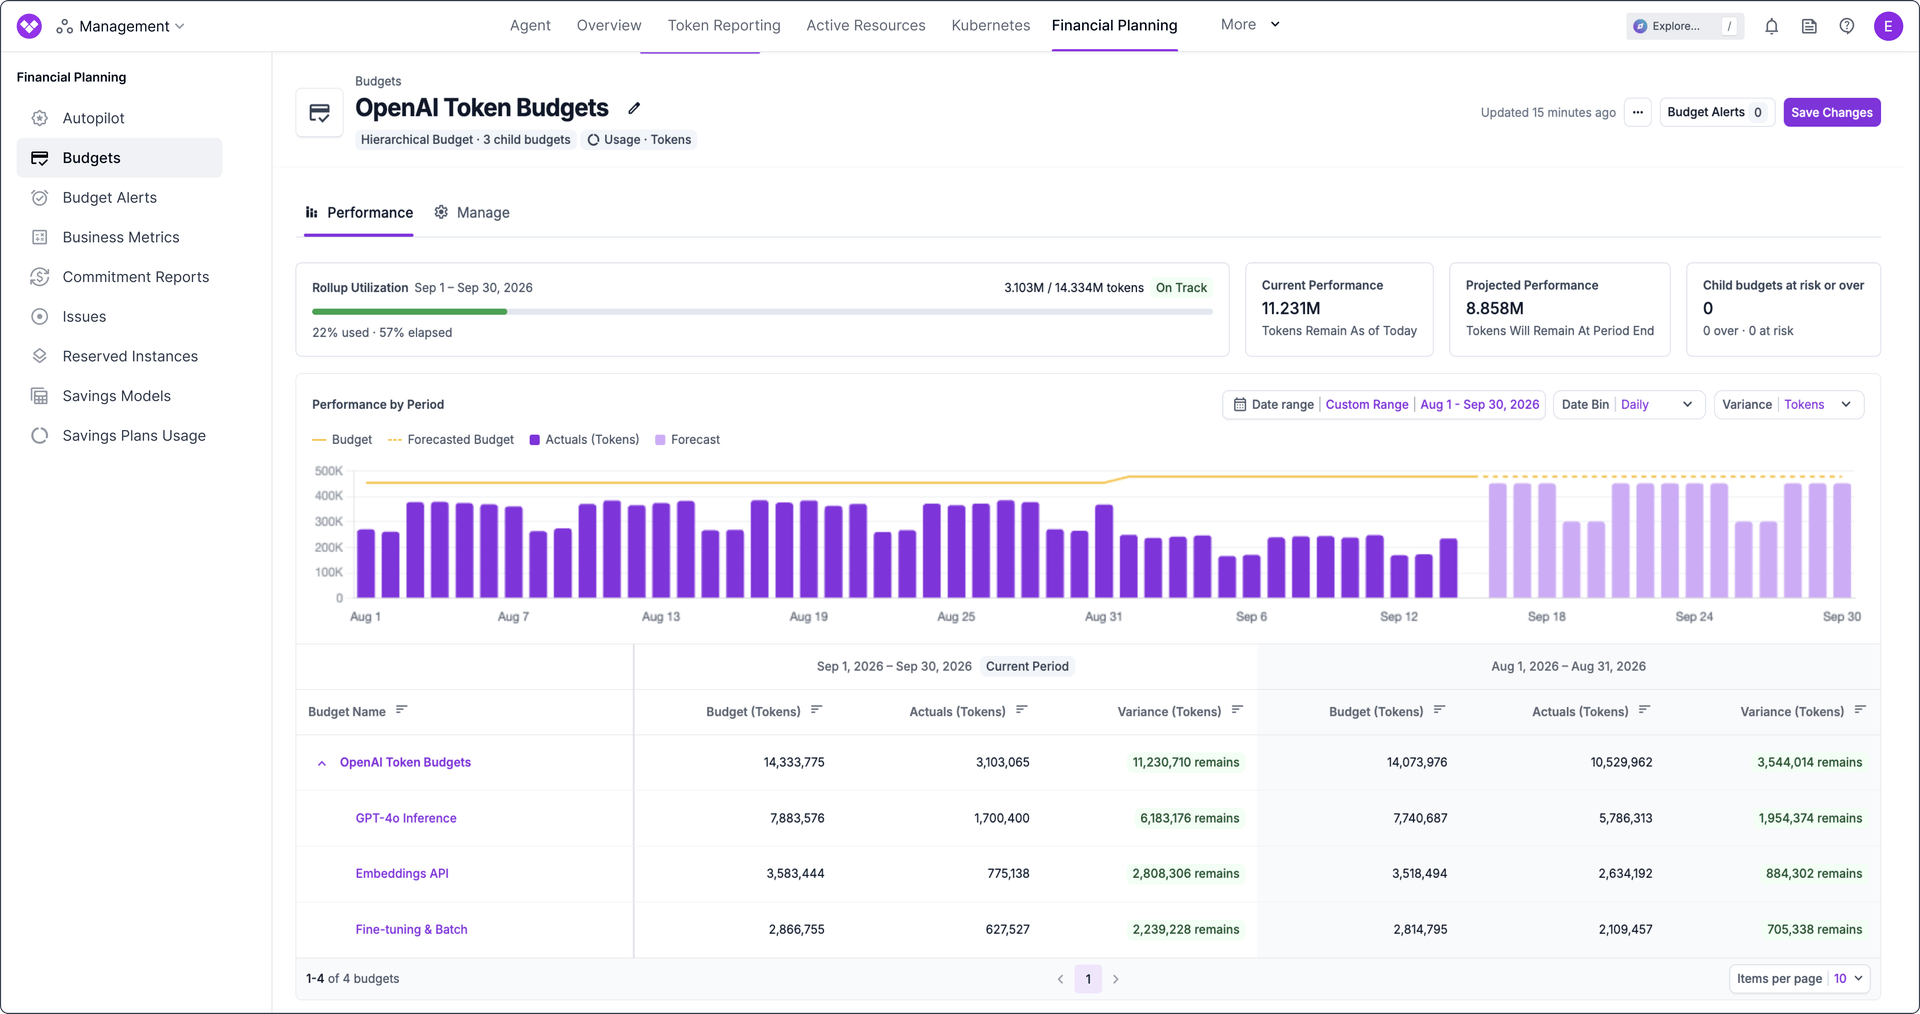1920x1014 pixels.
Task: Toggle the Forecasted Budget legend series
Action: 451,439
